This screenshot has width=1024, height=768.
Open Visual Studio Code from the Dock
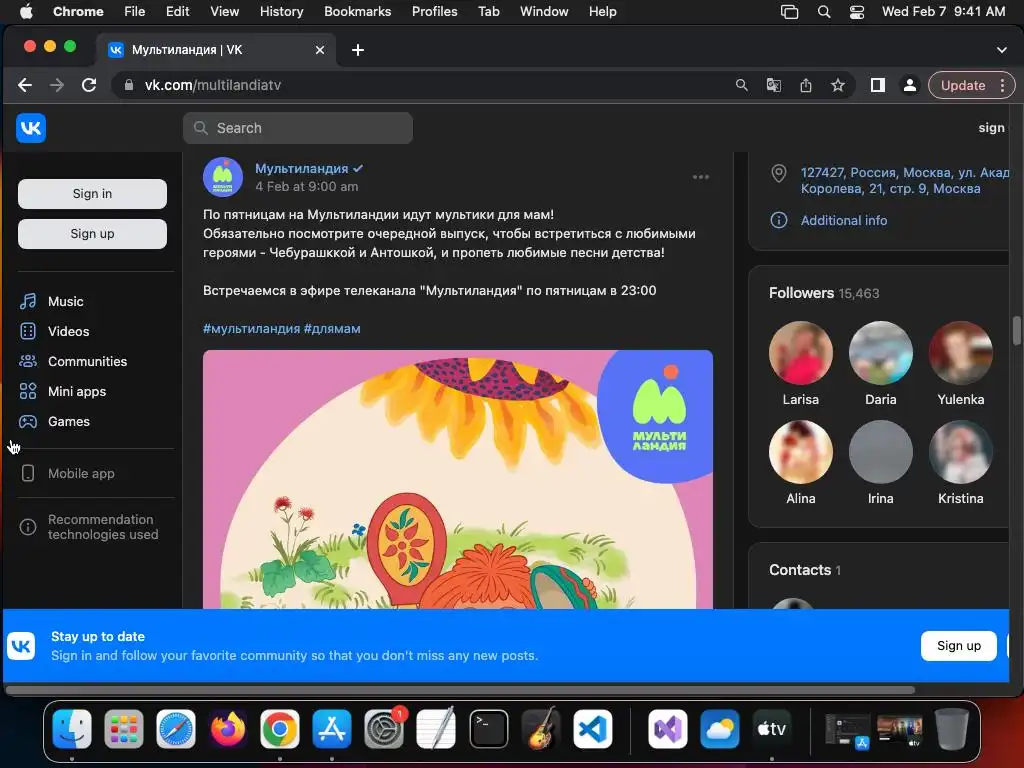tap(593, 729)
